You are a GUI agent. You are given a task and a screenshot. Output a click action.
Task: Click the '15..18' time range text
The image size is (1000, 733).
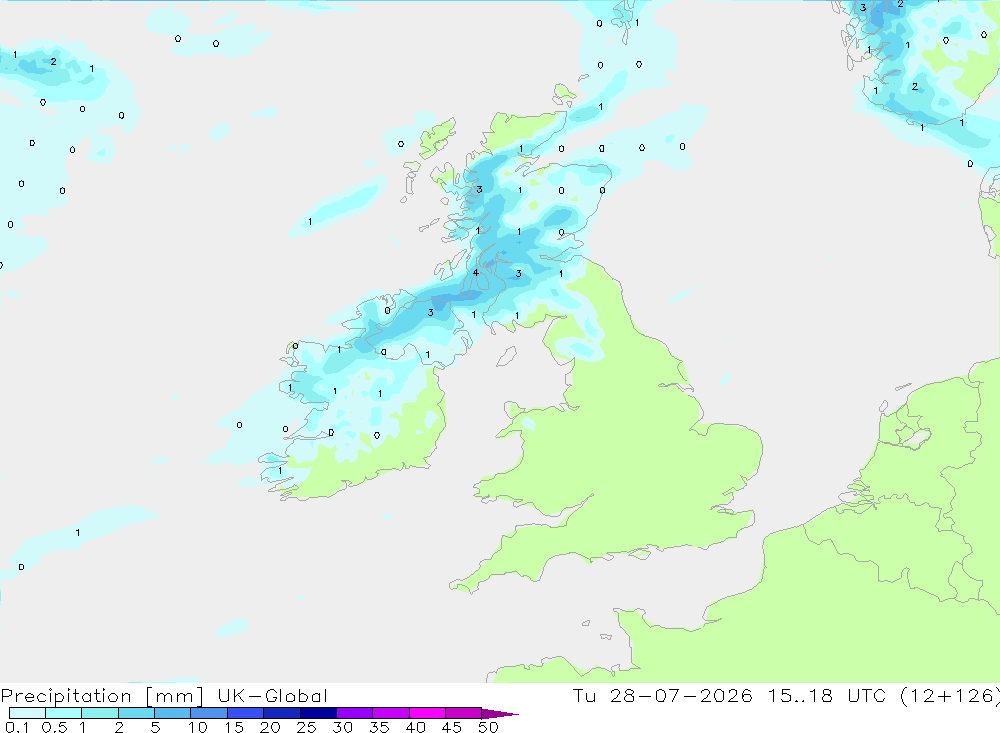[800, 696]
